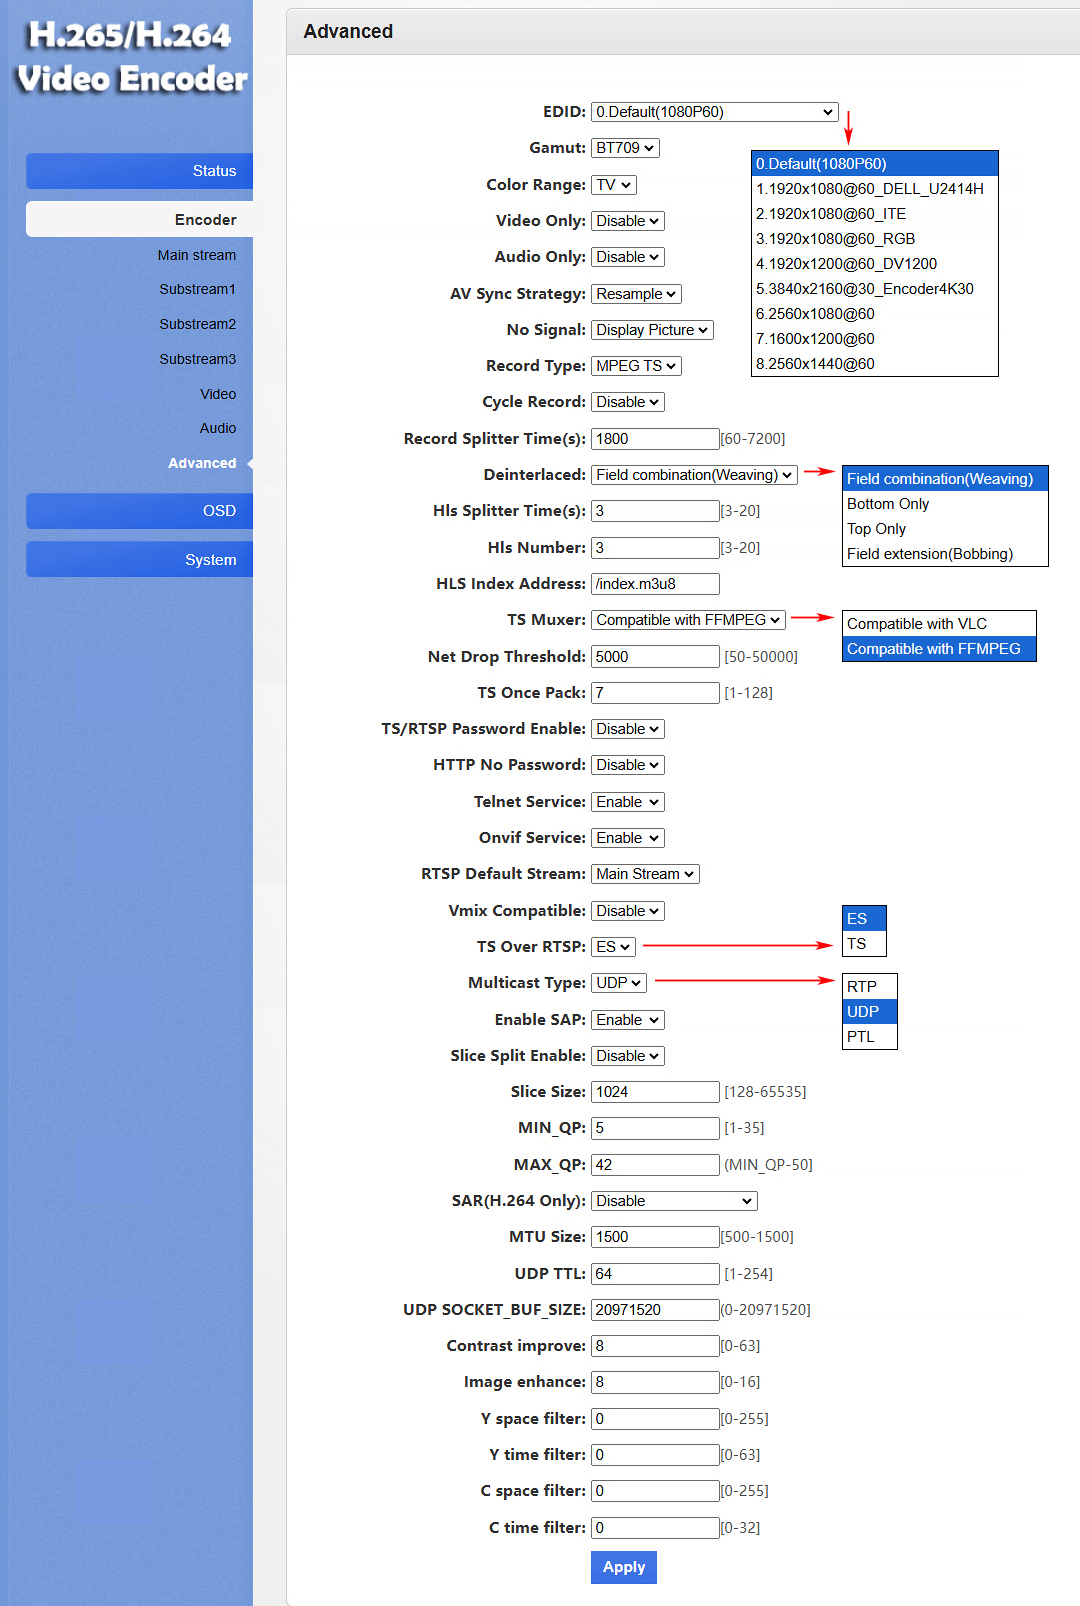
Task: Open the Slice Split Enable dropdown
Action: [628, 1056]
